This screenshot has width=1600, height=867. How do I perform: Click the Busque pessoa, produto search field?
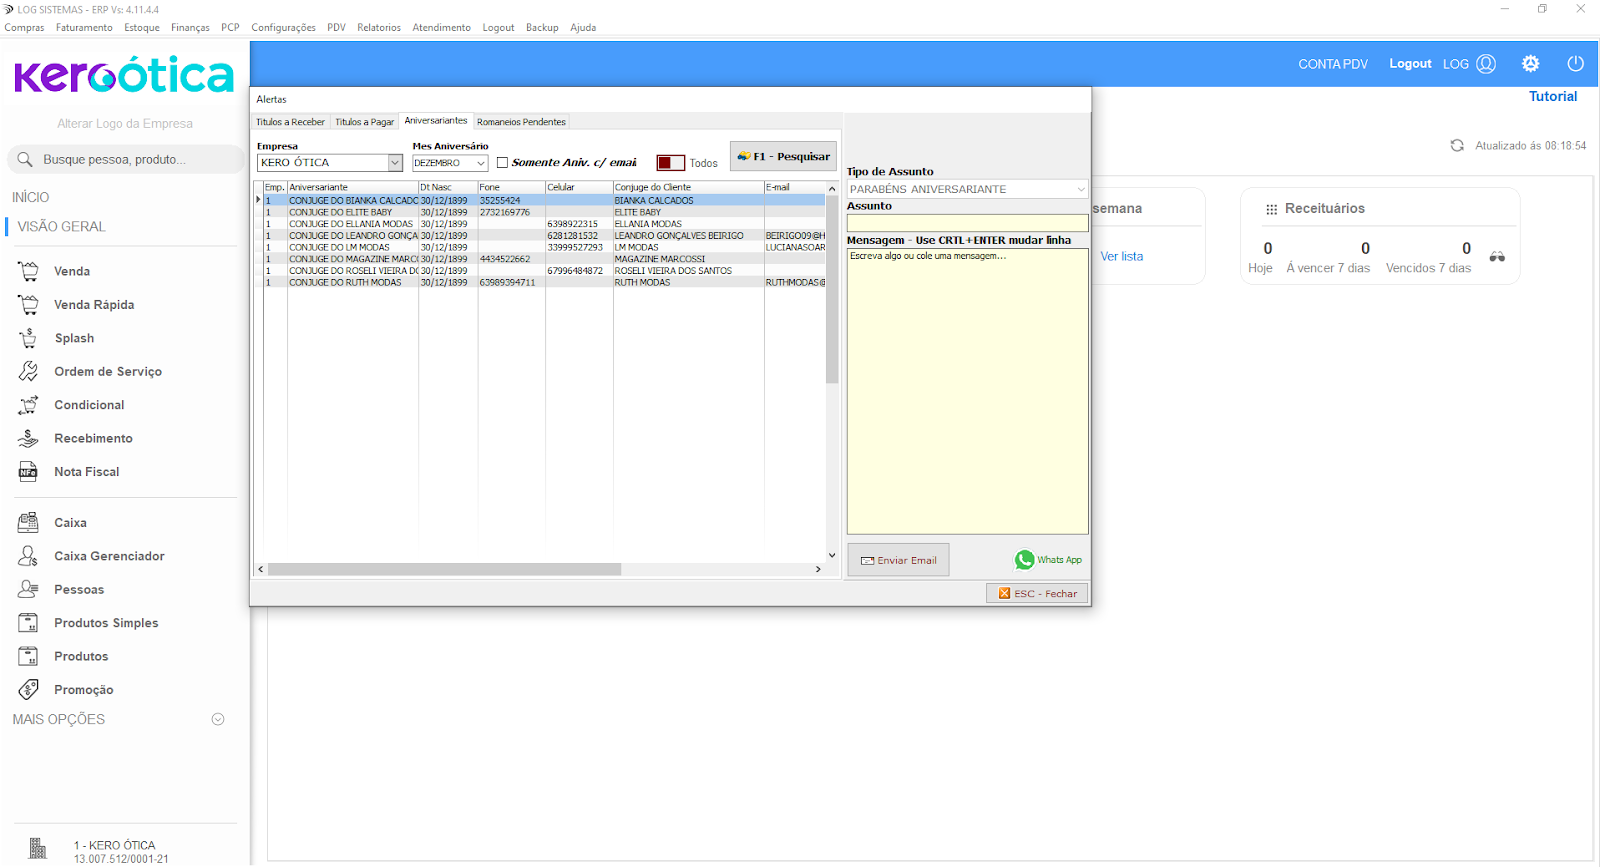pos(126,159)
